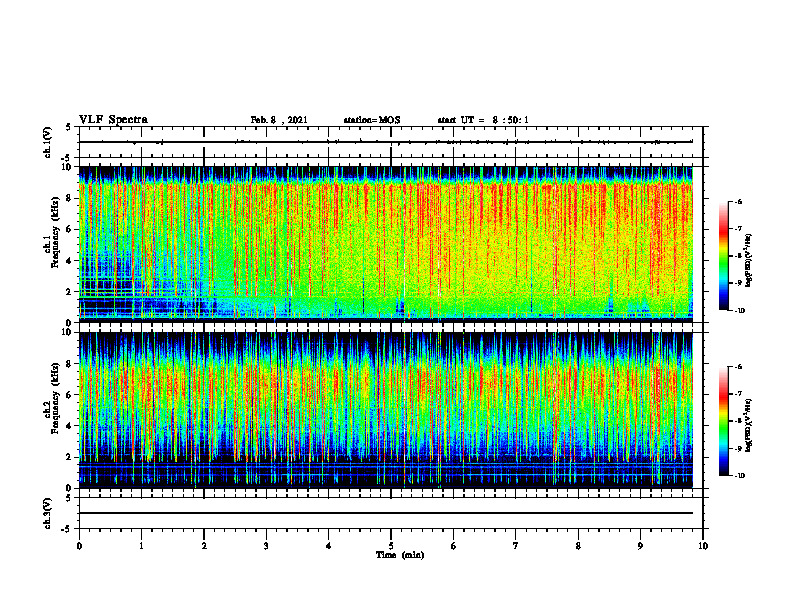The height and width of the screenshot is (612, 792).
Task: Click the "-10" label on ch.2 color scale
Action: click(739, 476)
